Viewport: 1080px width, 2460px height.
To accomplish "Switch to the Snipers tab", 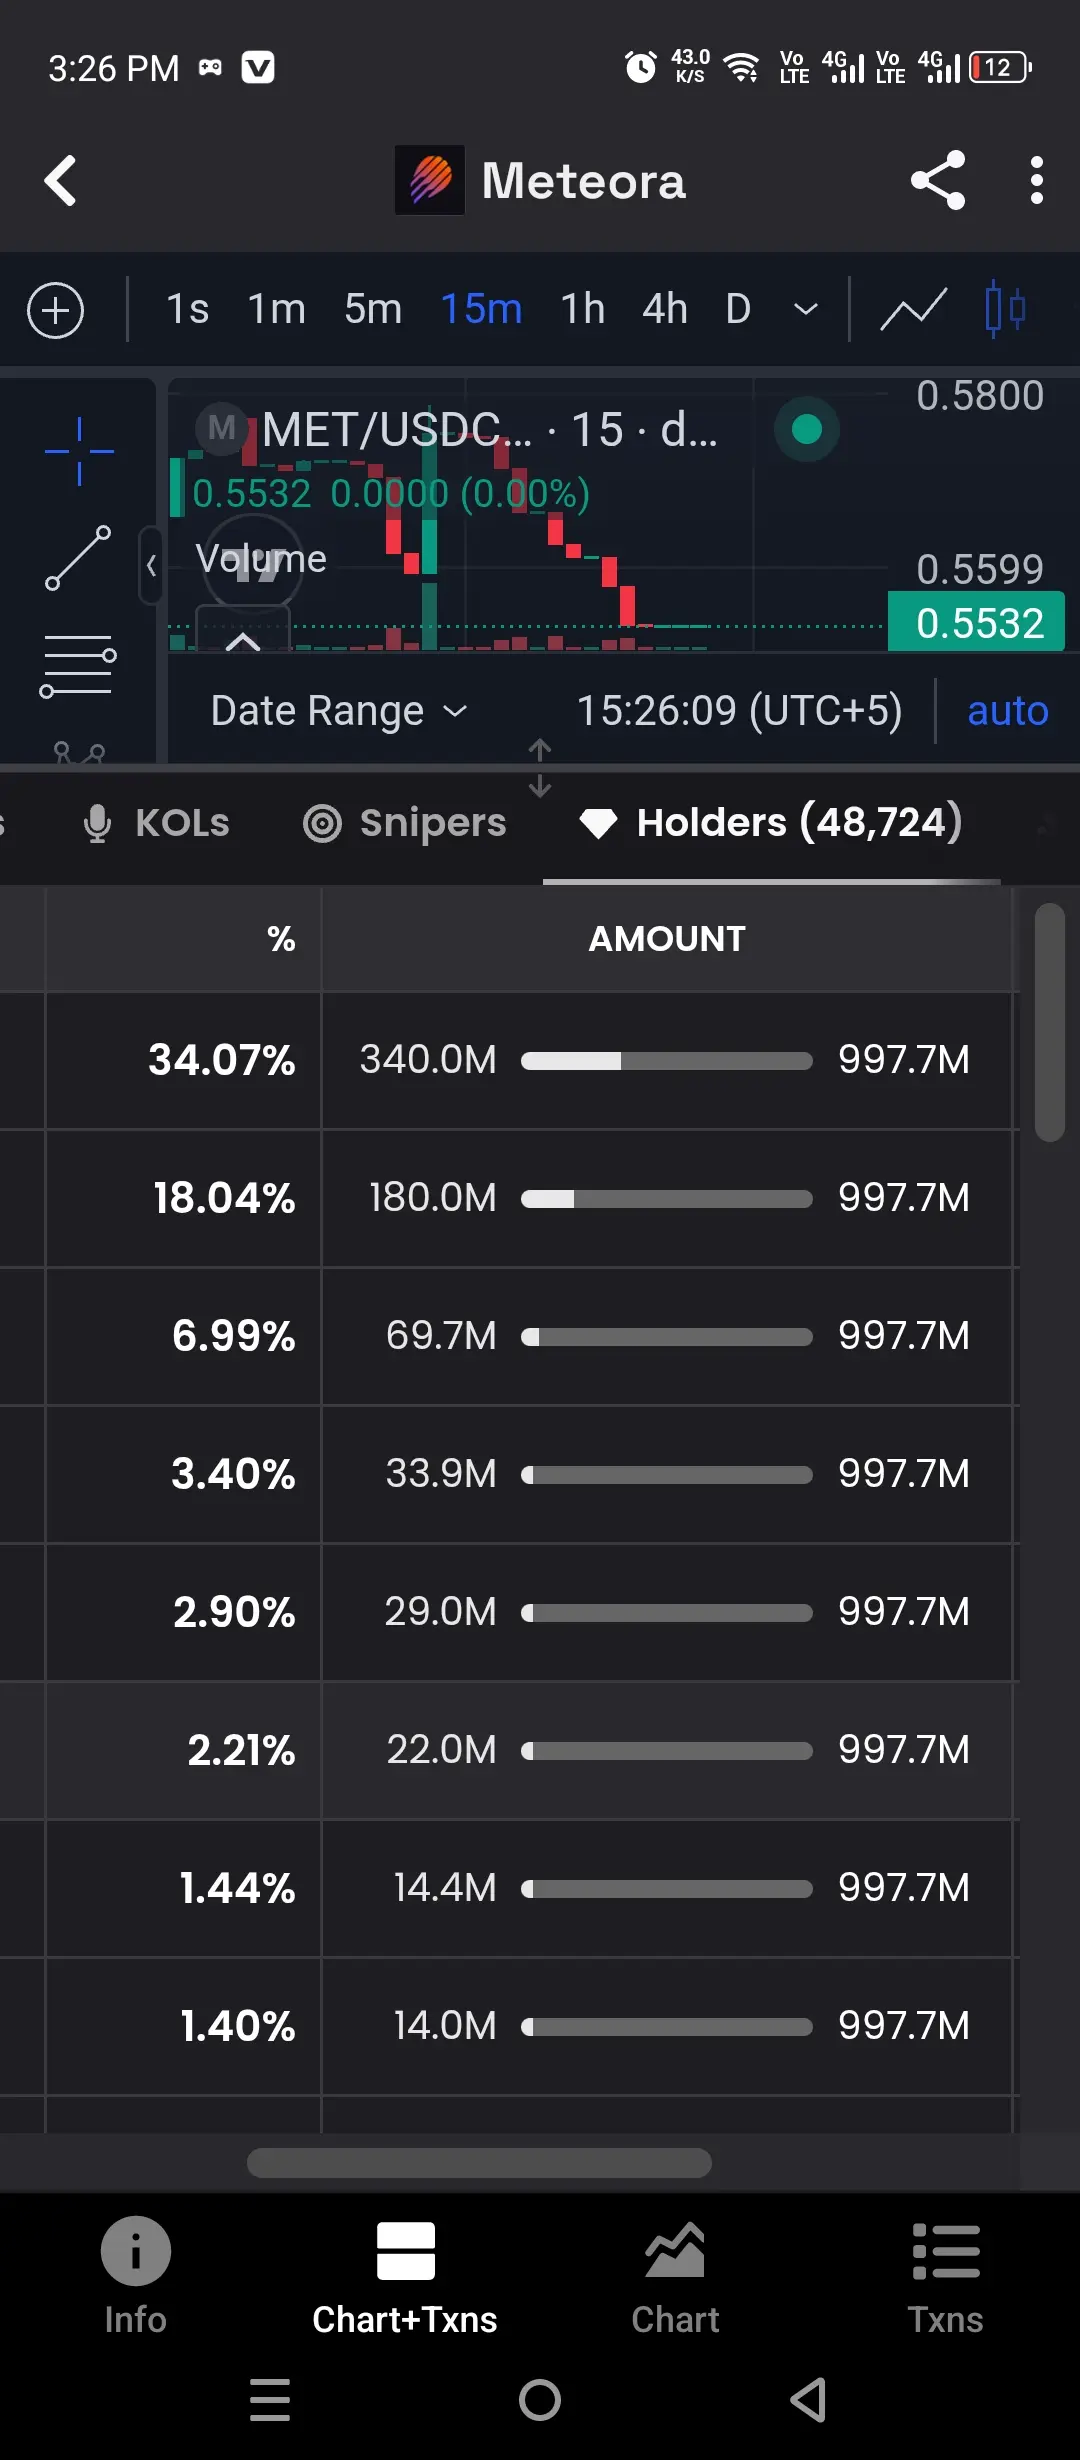I will [405, 823].
